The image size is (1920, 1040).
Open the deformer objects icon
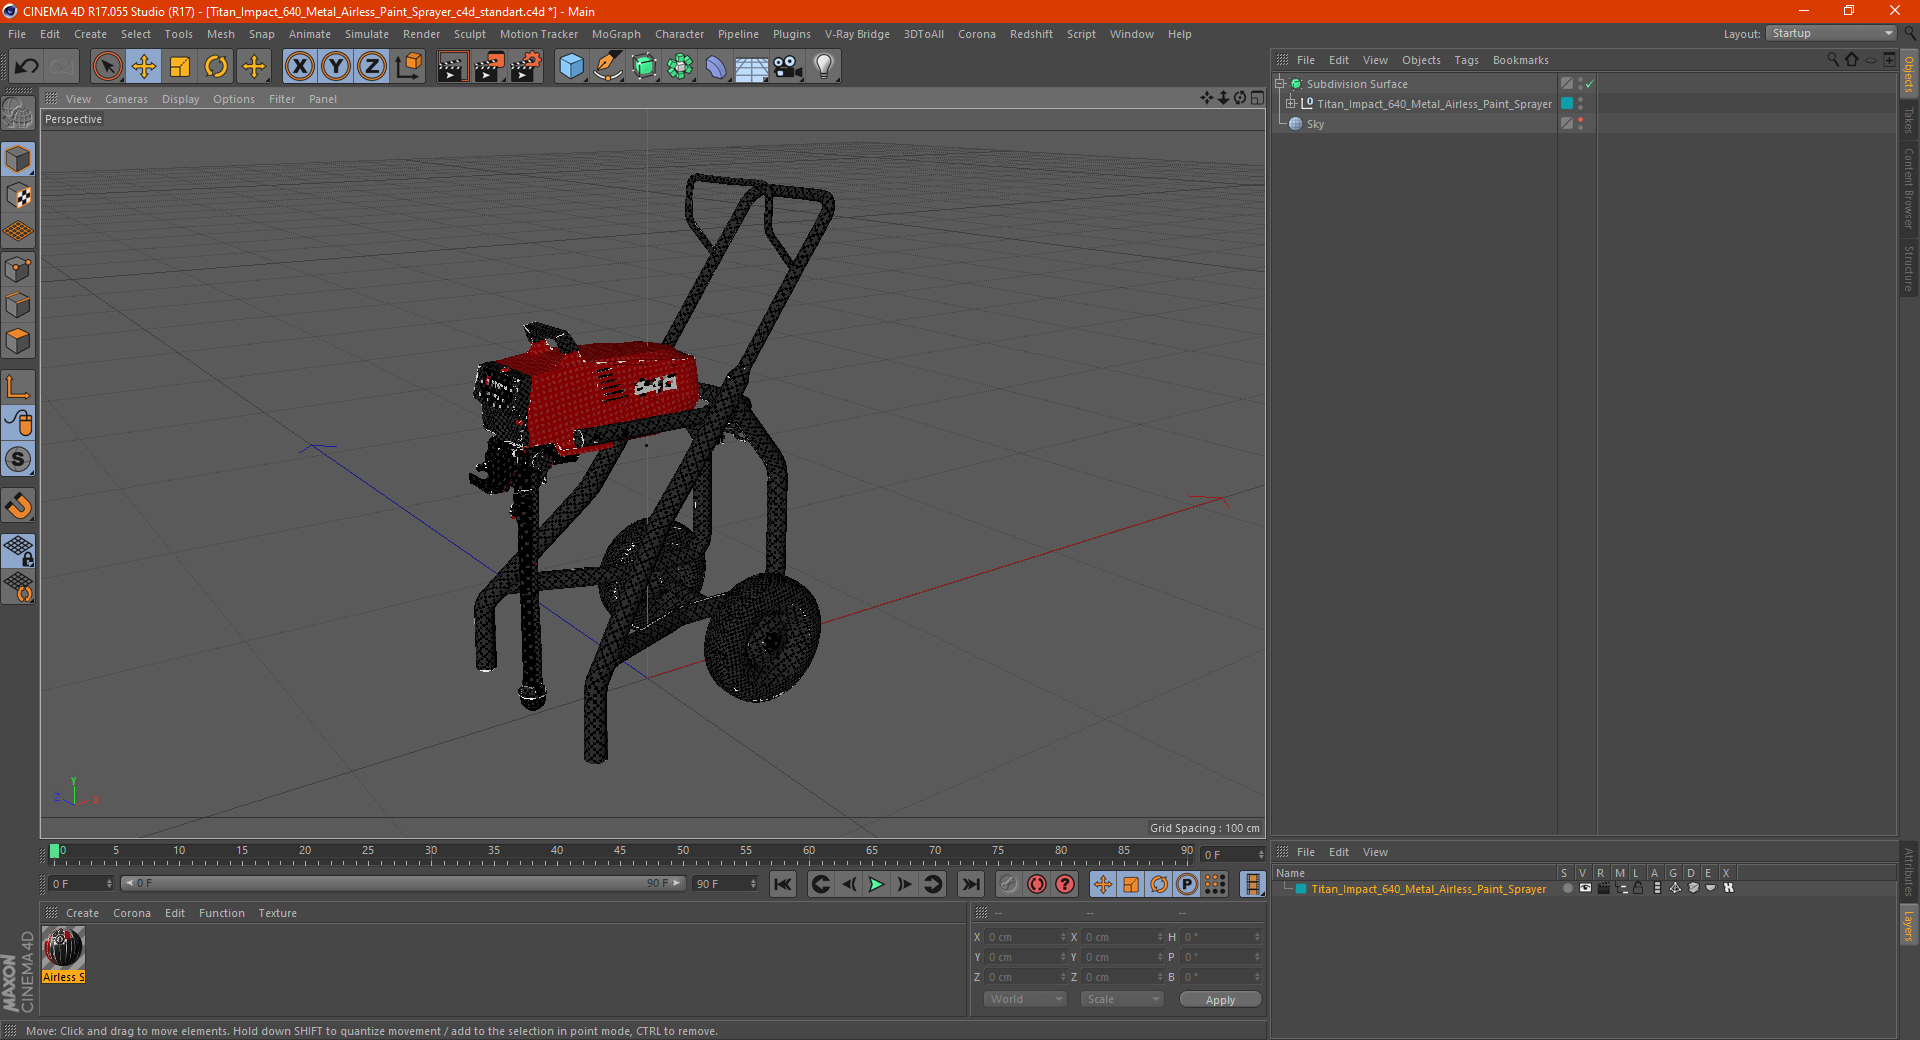coord(716,67)
